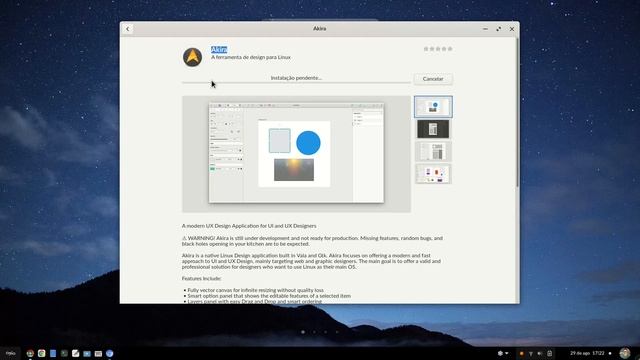Screen dimensions: 640x360
Task: Close the Akira window
Action: [512, 29]
